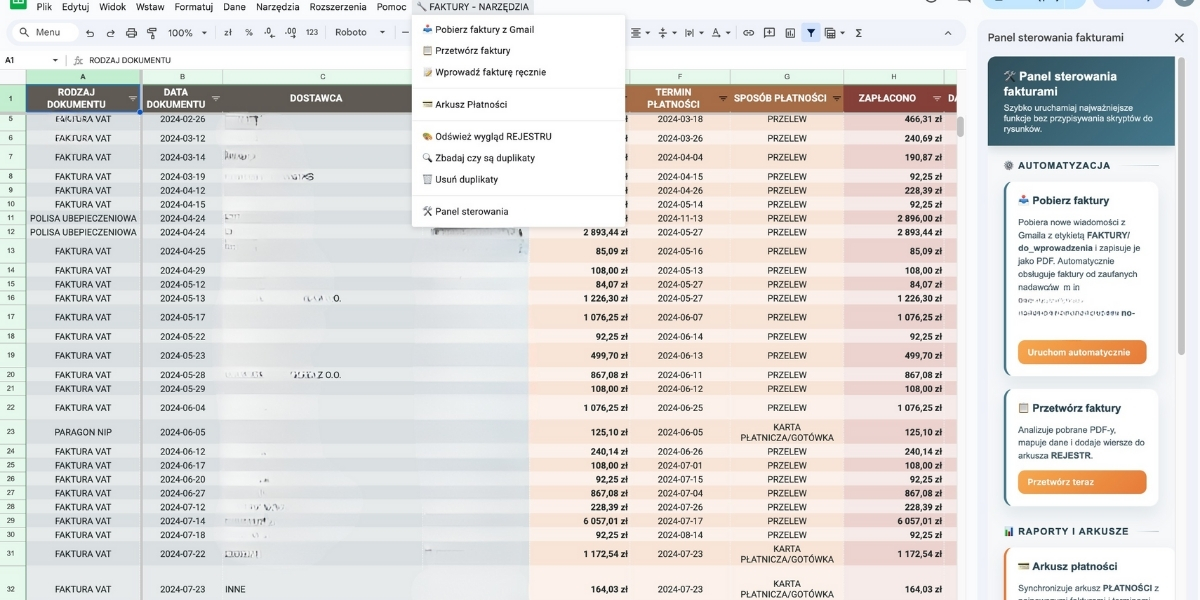Select Pobierz faktury z Gmail
The width and height of the screenshot is (1200, 600).
click(480, 29)
